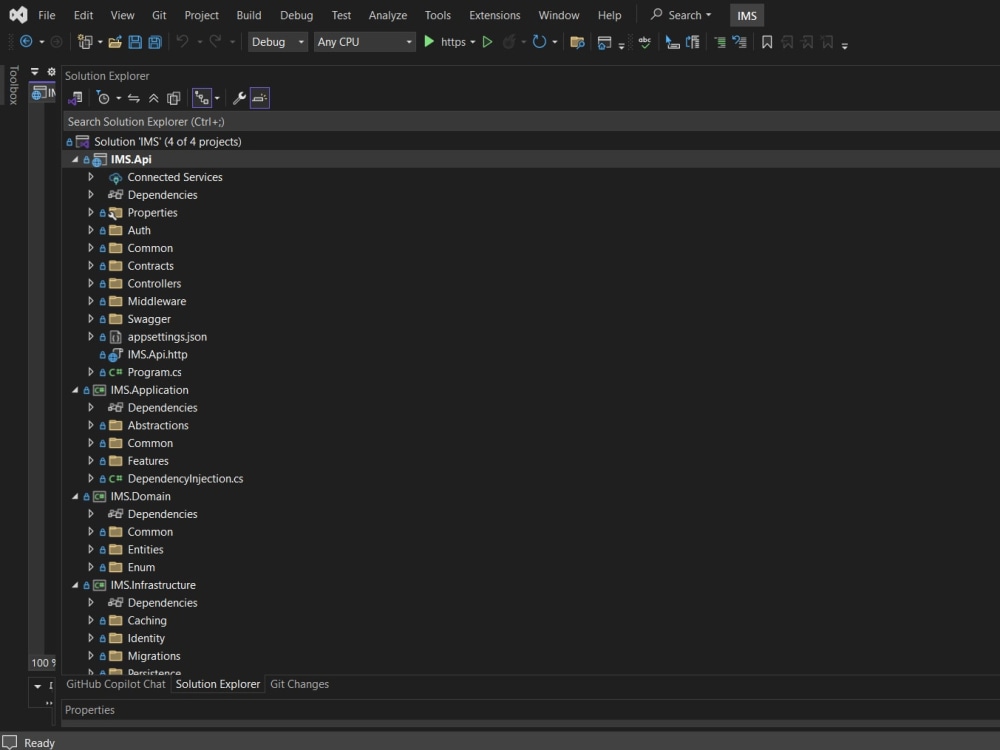The height and width of the screenshot is (750, 1000).
Task: Click the browser window toolbar icon
Action: 604,42
